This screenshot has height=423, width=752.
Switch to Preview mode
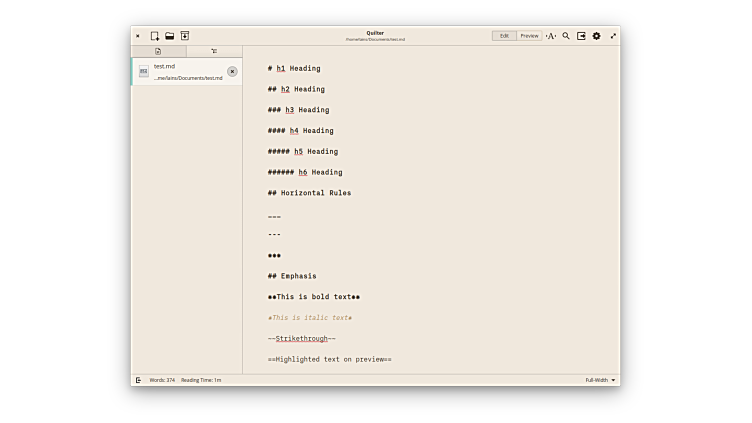[x=529, y=36]
